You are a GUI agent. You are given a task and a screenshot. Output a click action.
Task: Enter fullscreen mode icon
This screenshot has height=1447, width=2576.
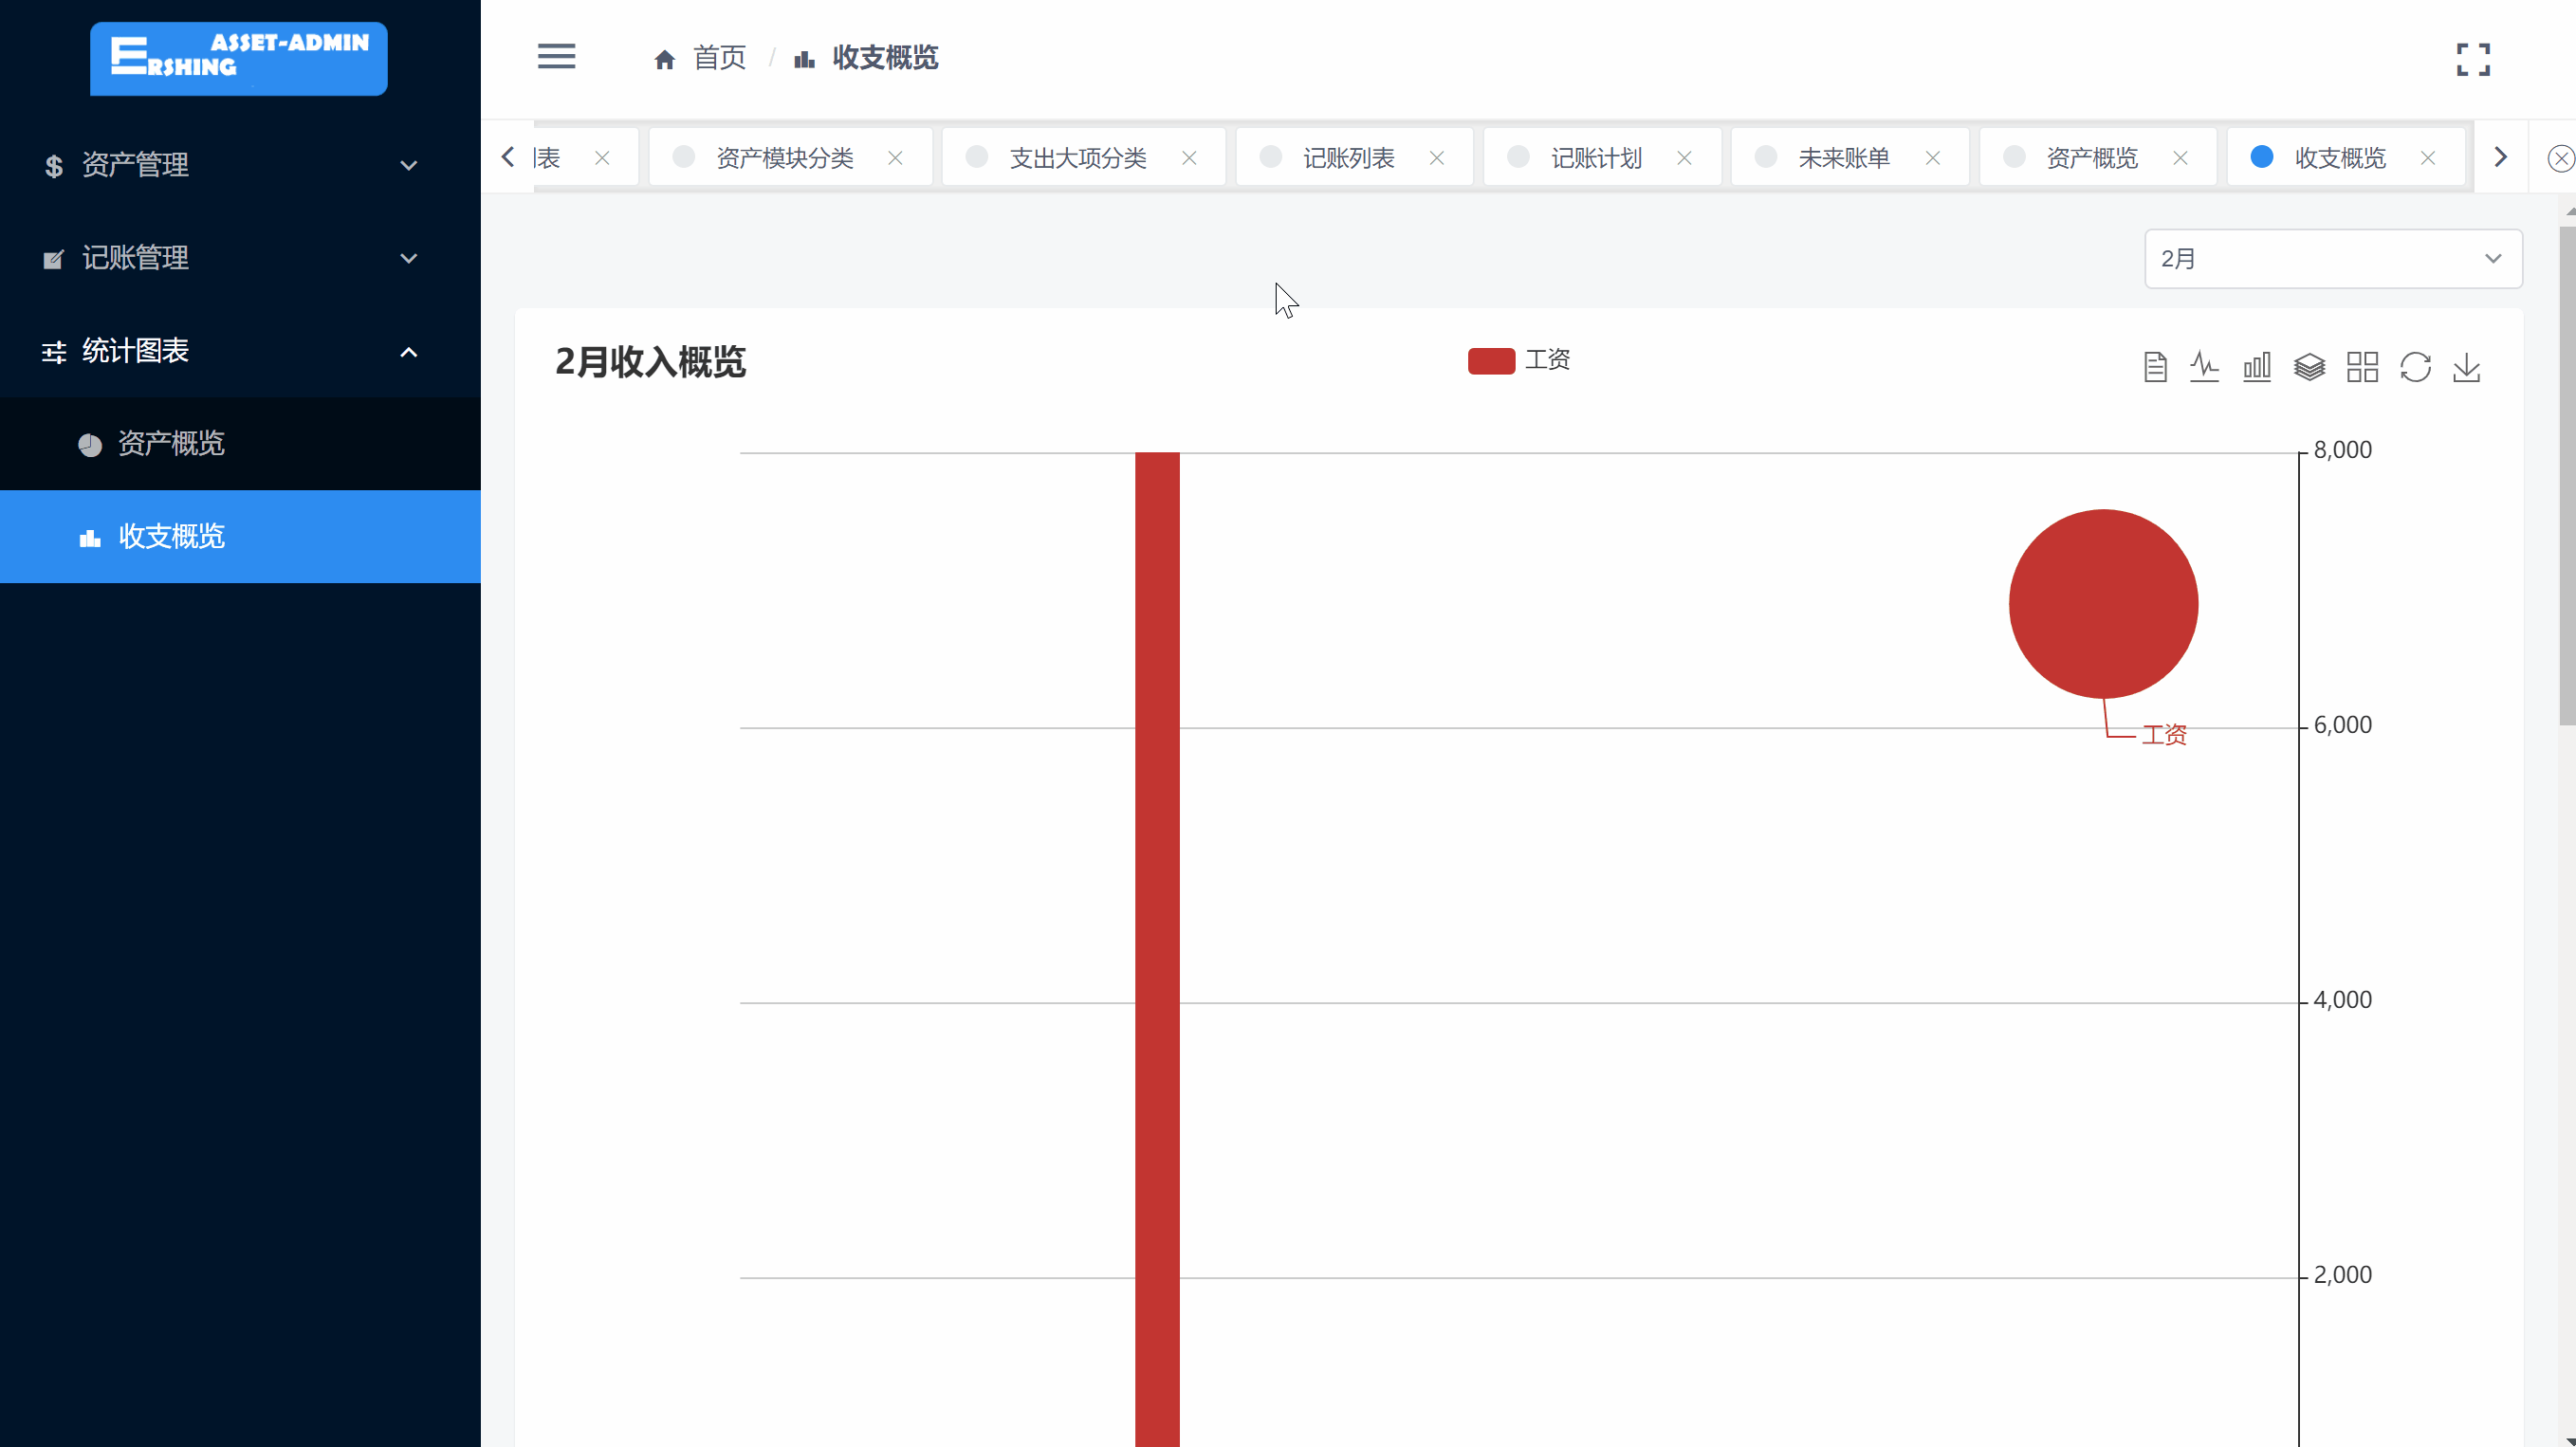pyautogui.click(x=2473, y=59)
